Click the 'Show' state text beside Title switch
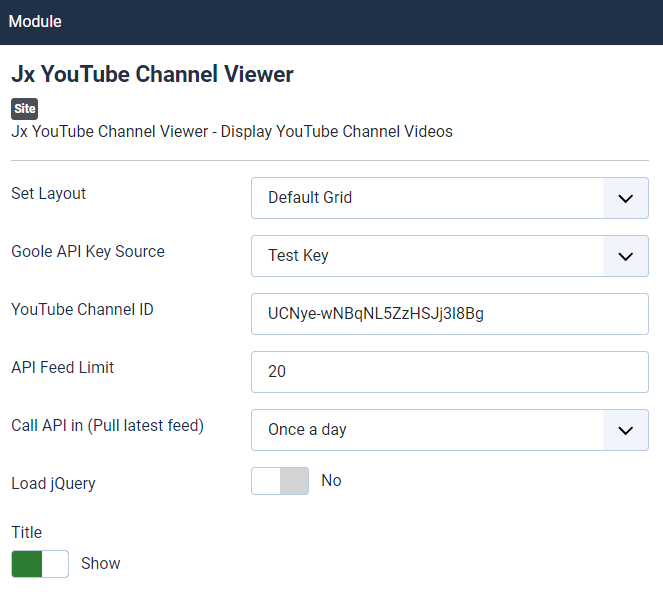The height and width of the screenshot is (600, 663). coord(100,564)
